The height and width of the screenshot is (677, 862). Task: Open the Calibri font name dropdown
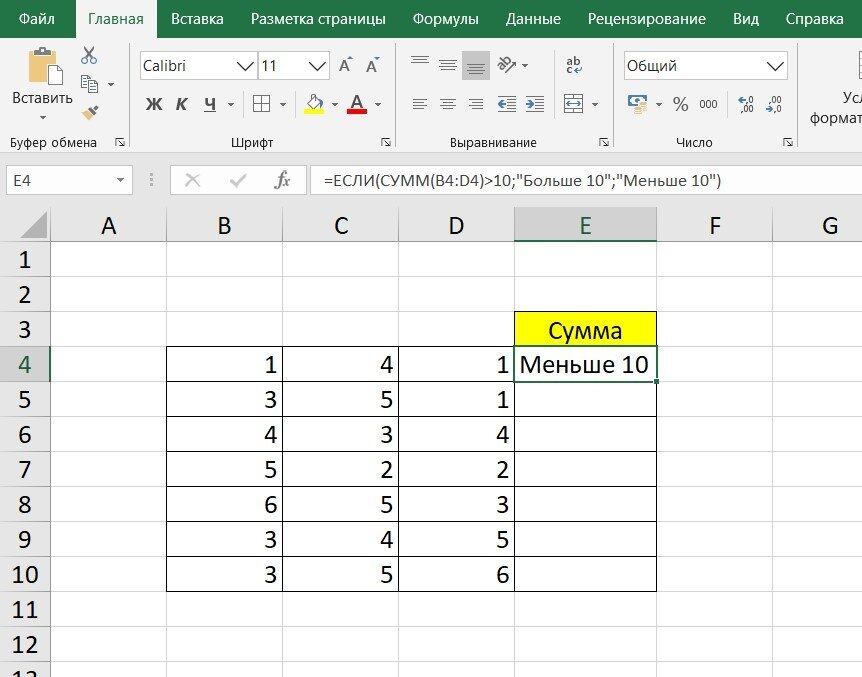(244, 66)
